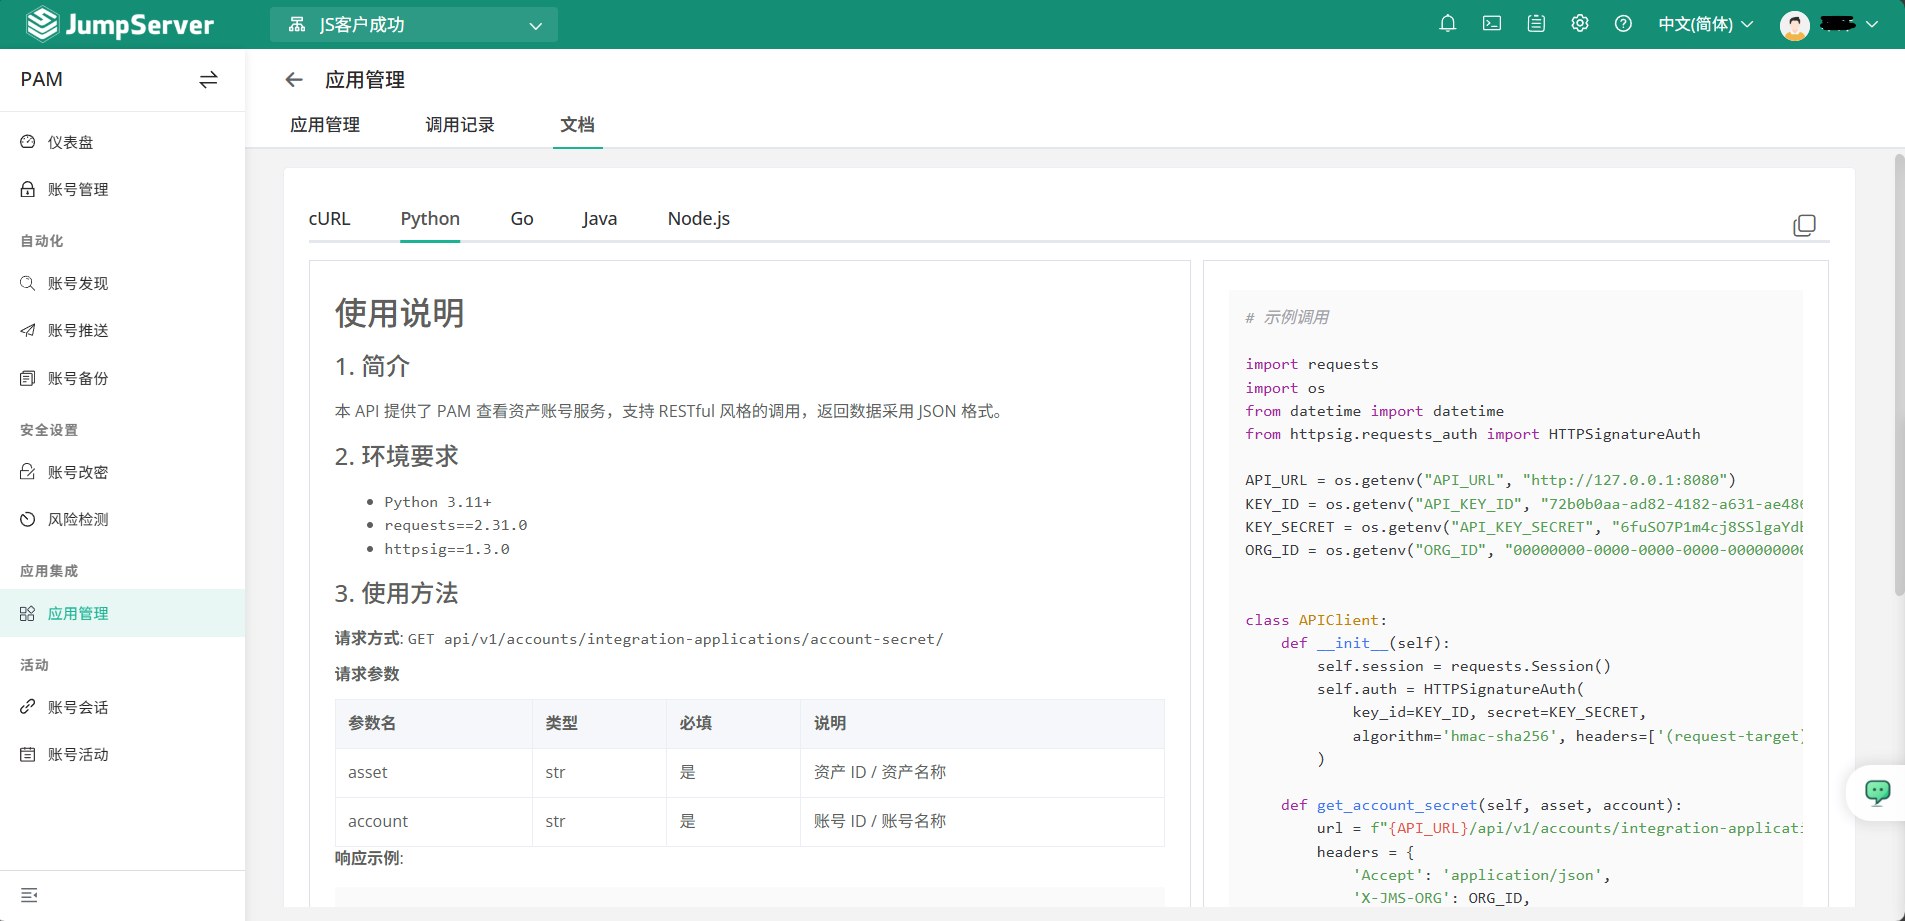Click the 应用管理 grid icon in sidebar
Viewport: 1905px width, 921px height.
coord(28,613)
